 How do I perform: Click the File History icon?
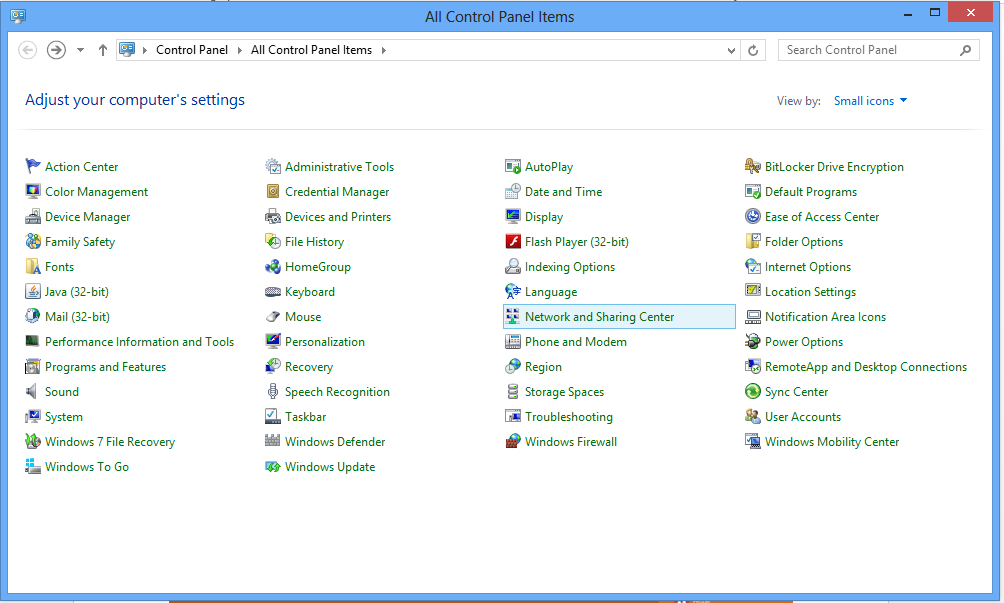(273, 241)
